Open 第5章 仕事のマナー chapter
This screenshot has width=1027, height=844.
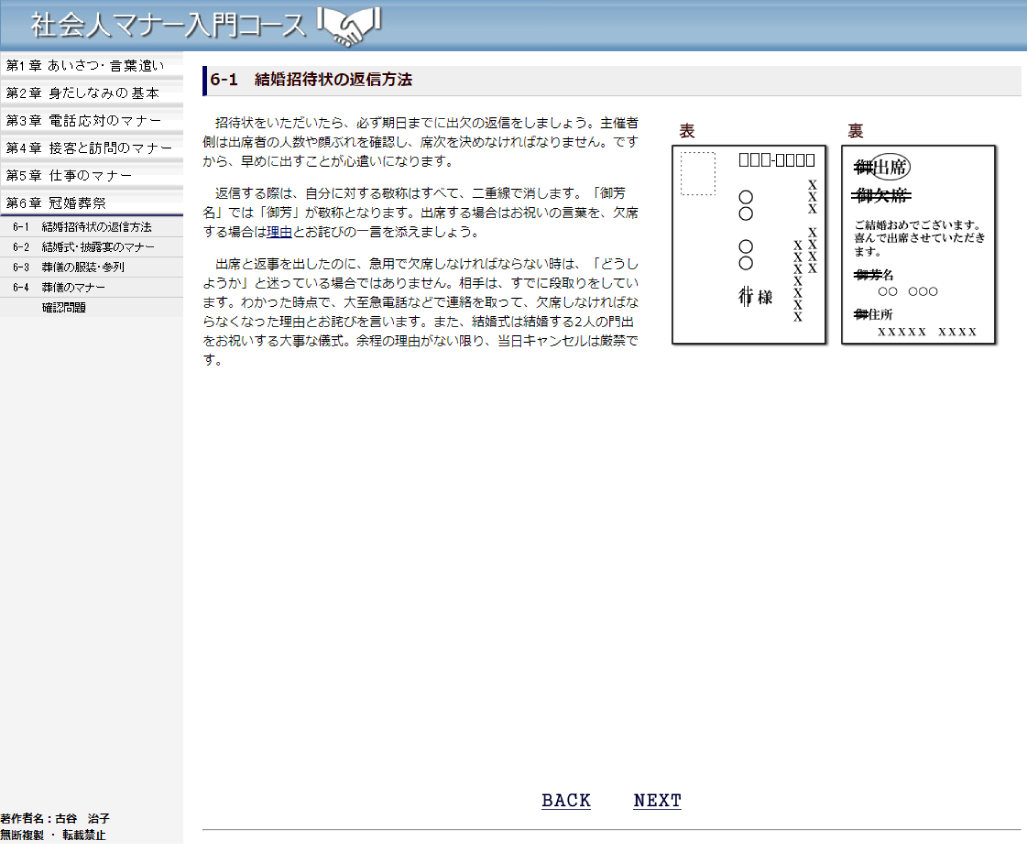click(x=70, y=176)
